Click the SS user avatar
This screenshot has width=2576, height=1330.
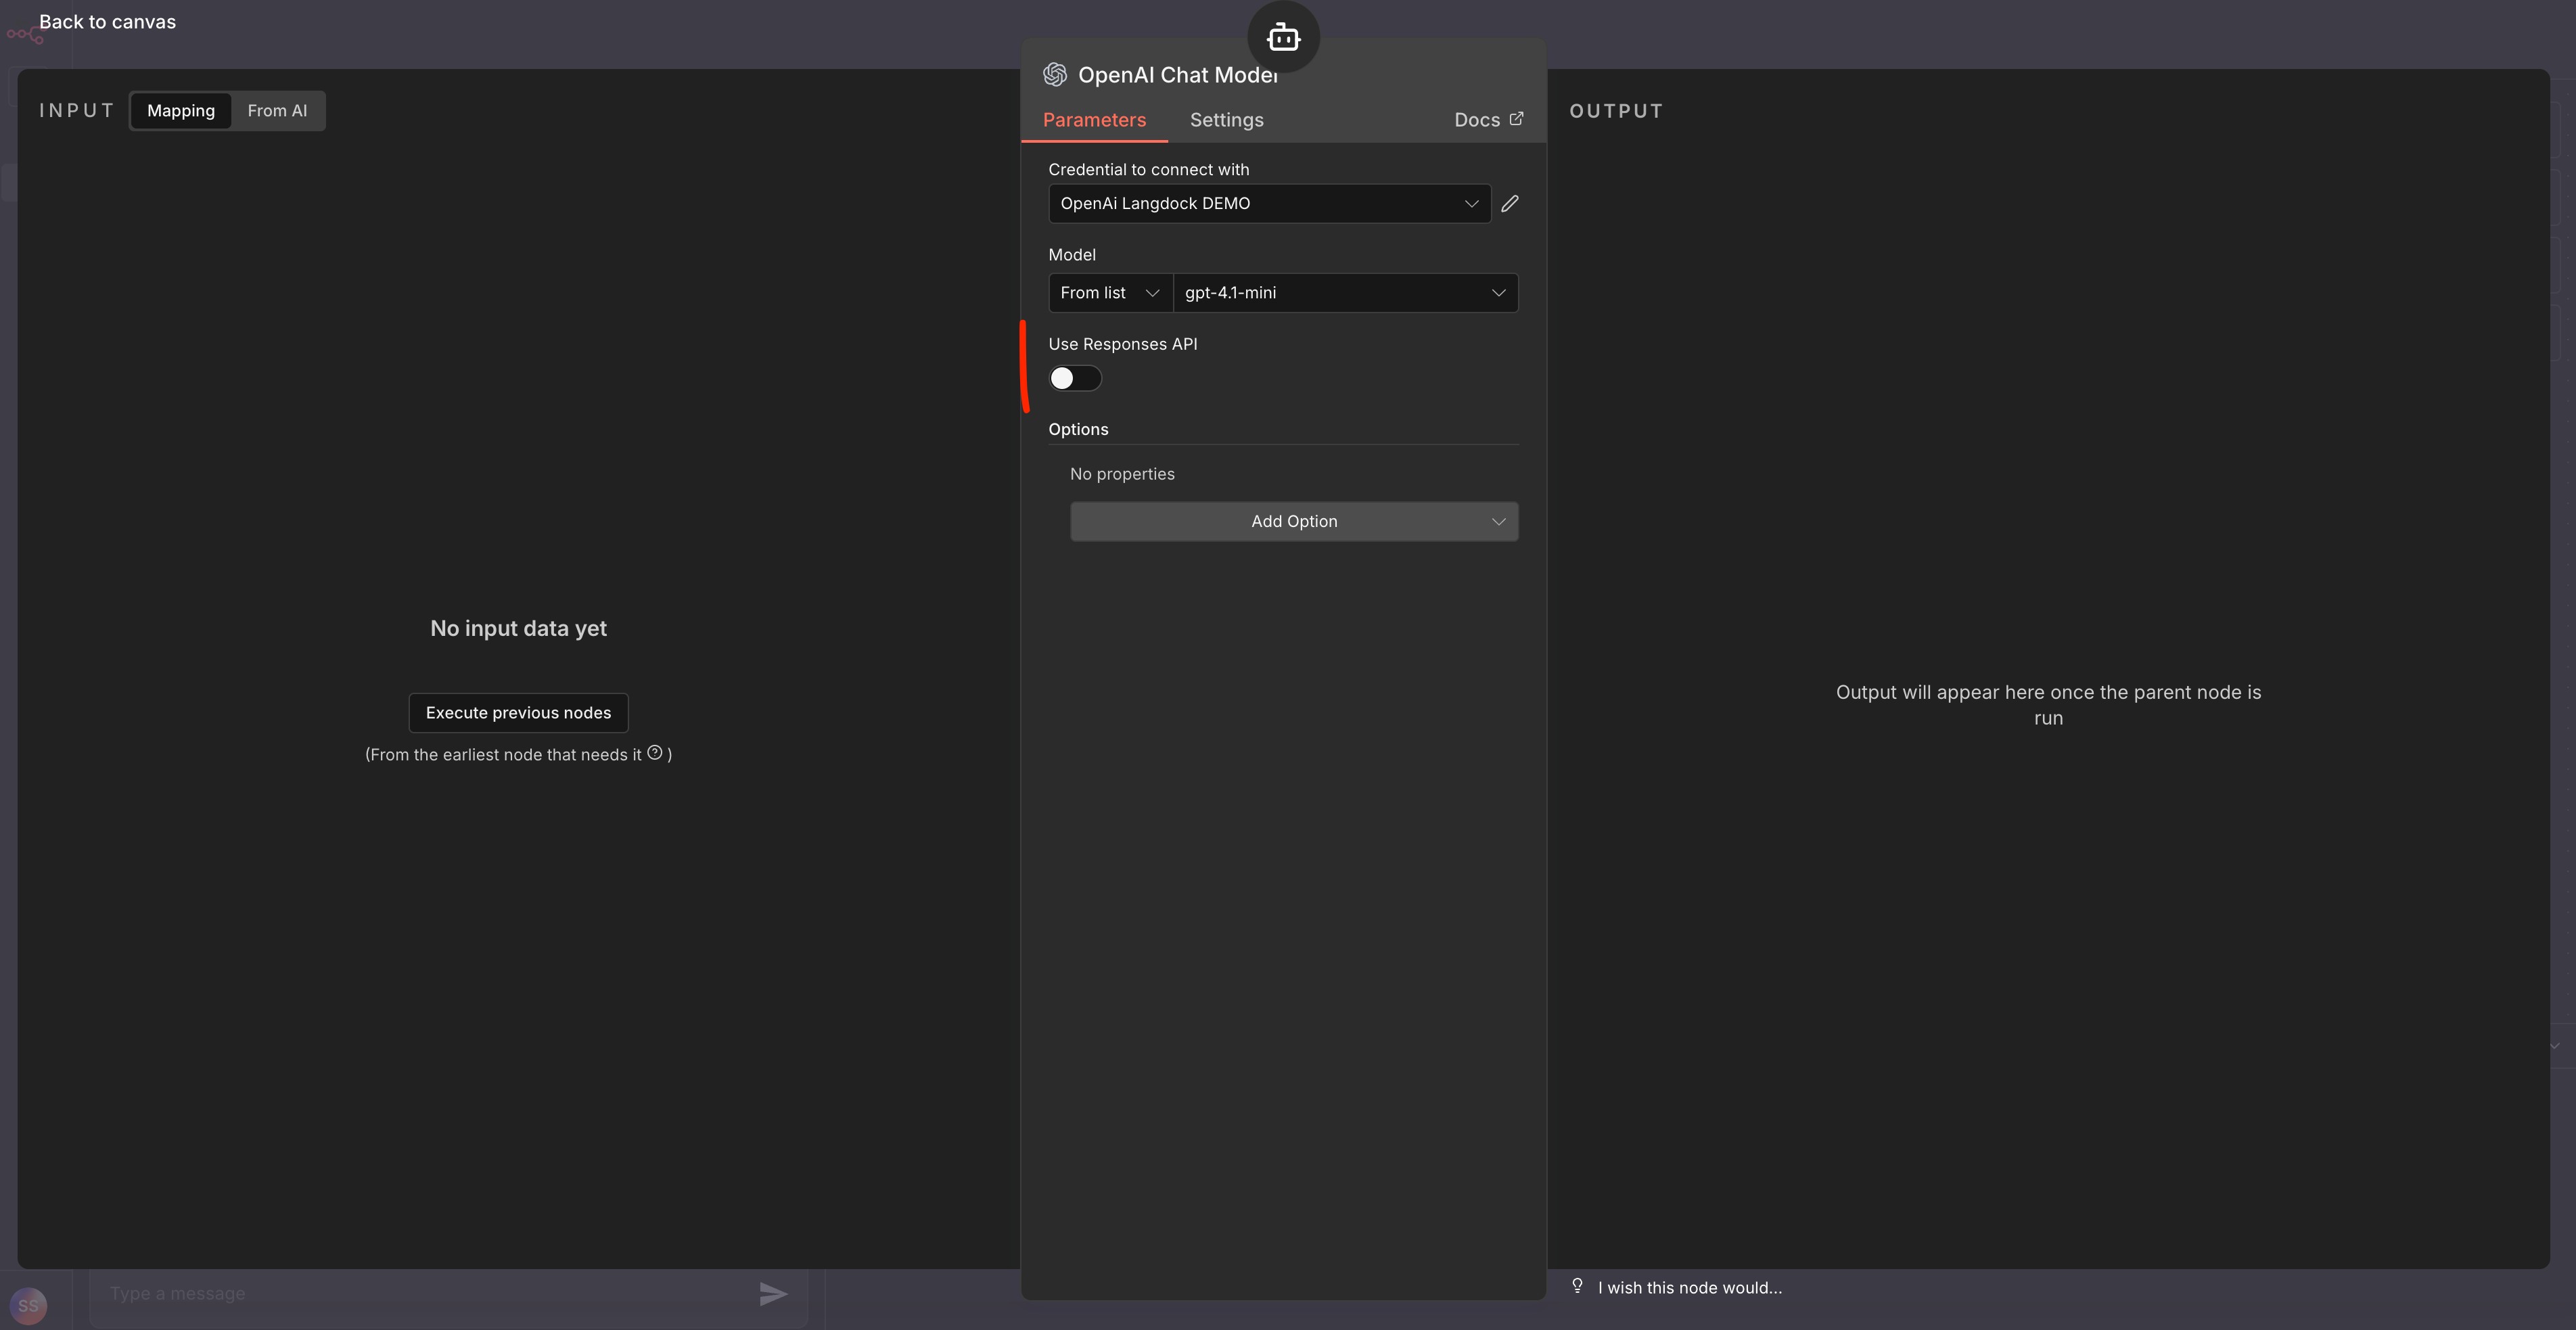click(28, 1305)
